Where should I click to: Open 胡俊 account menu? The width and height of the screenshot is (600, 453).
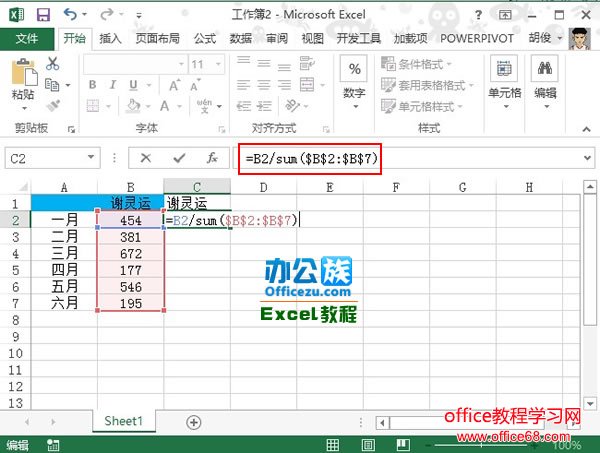(x=545, y=37)
